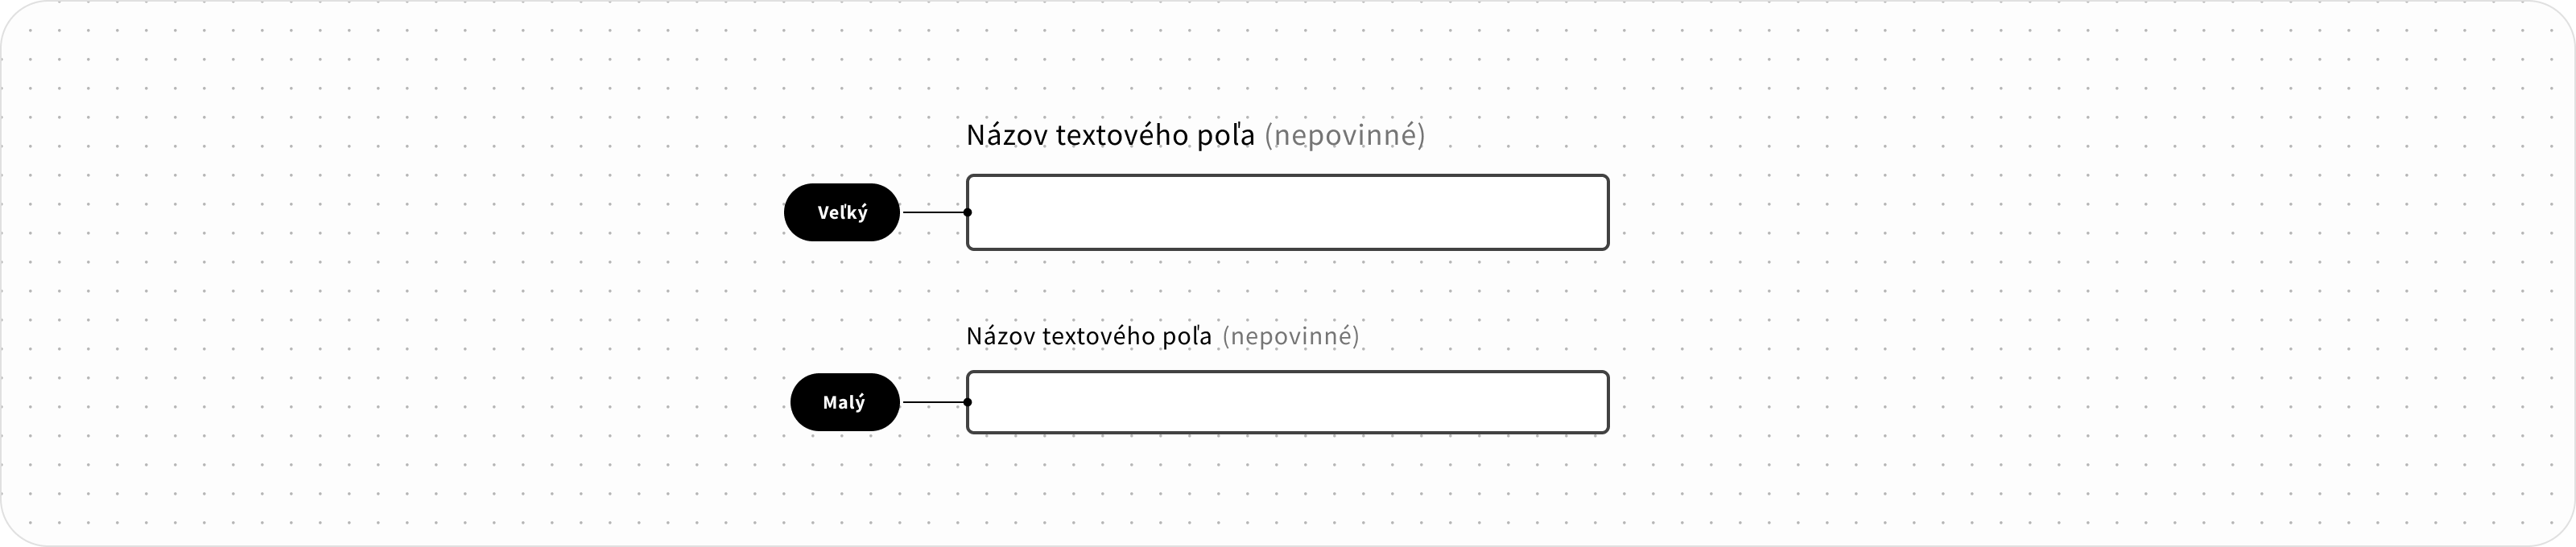Screen dimensions: 2576x547
Task: Click the word Malý inside the dark pill
Action: point(845,402)
